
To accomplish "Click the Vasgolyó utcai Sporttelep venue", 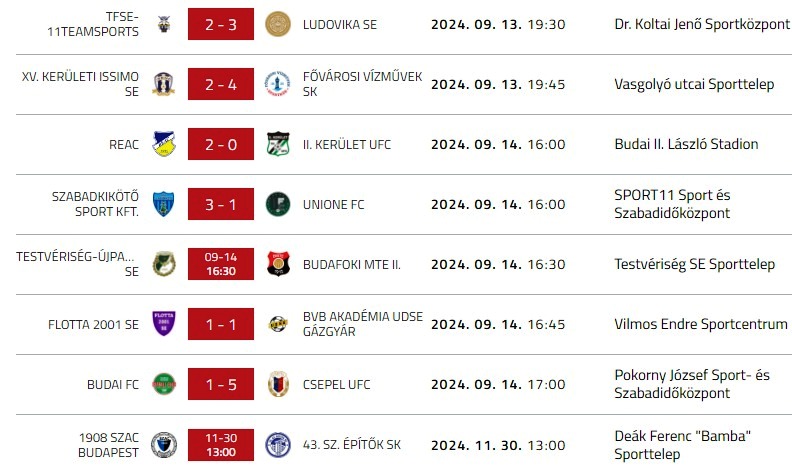I will tap(694, 85).
